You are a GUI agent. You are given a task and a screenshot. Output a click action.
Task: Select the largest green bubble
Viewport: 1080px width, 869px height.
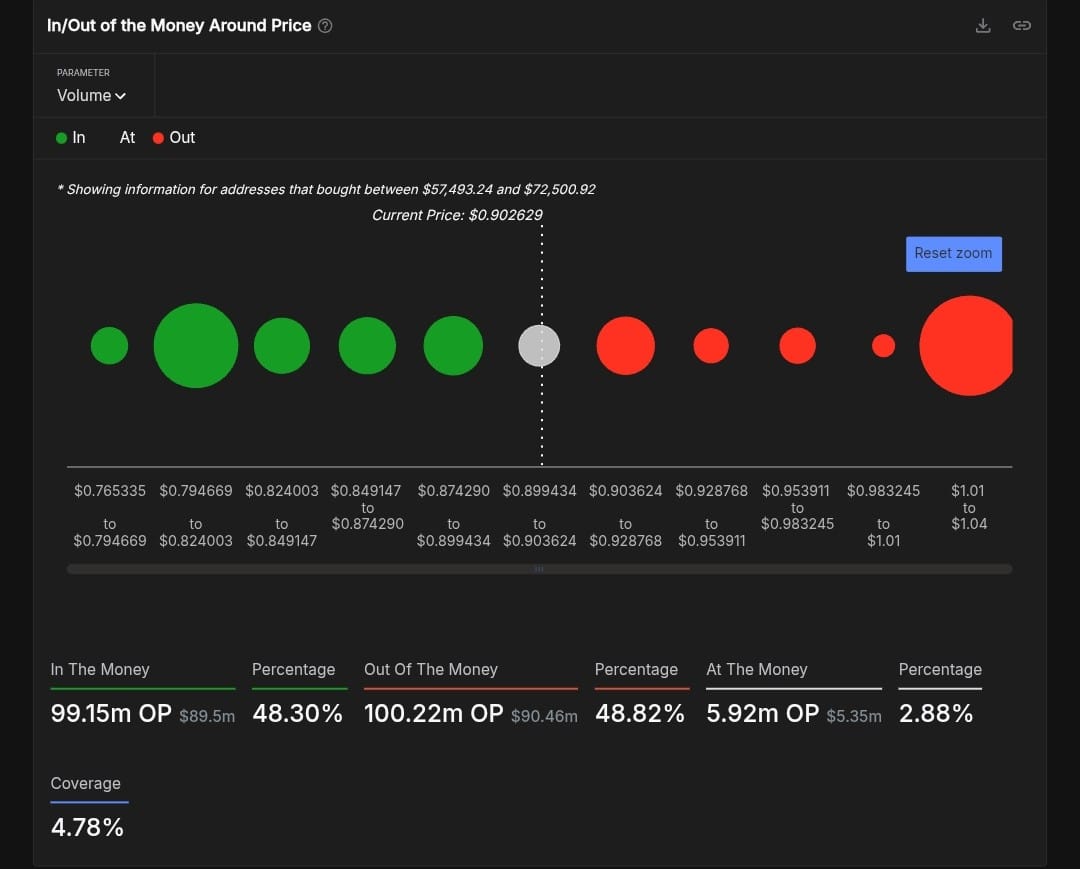[196, 345]
